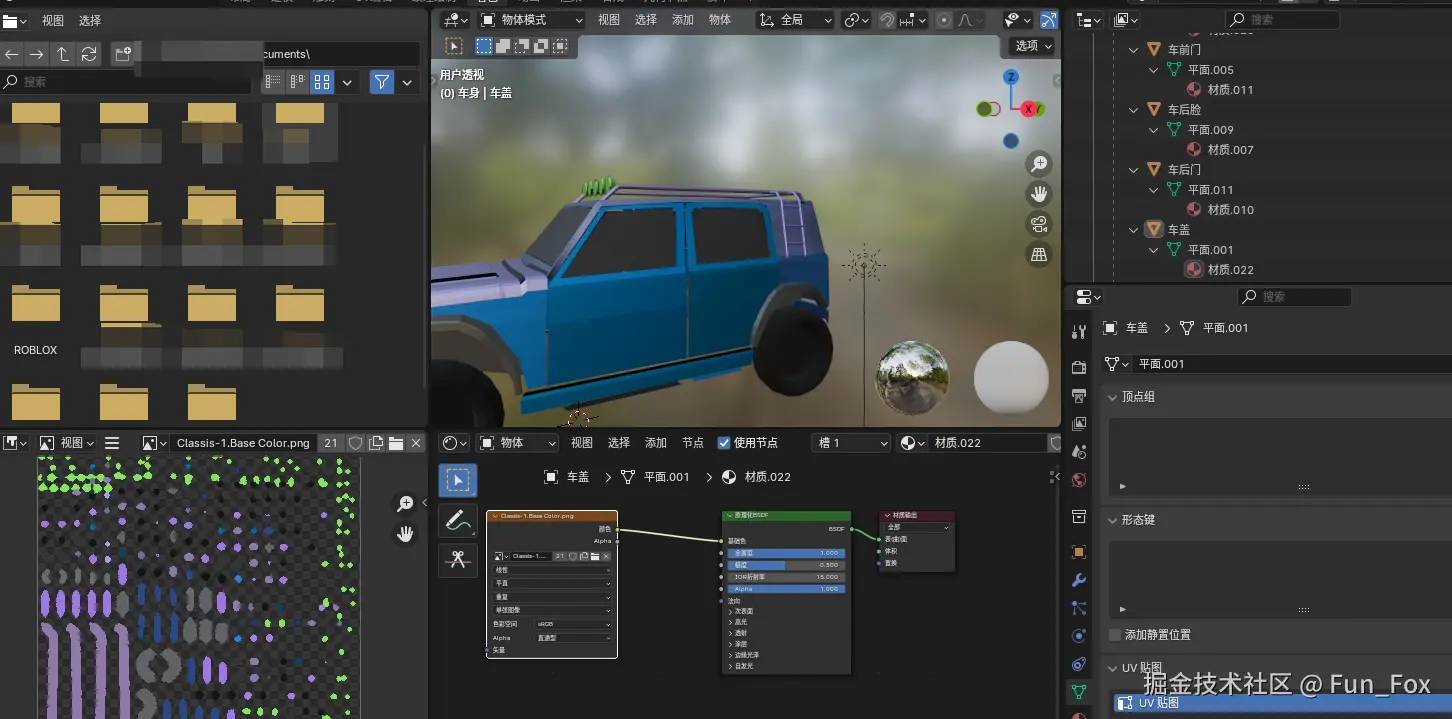Image resolution: width=1452 pixels, height=719 pixels.
Task: Click the viewport camera view icon
Action: point(1039,224)
